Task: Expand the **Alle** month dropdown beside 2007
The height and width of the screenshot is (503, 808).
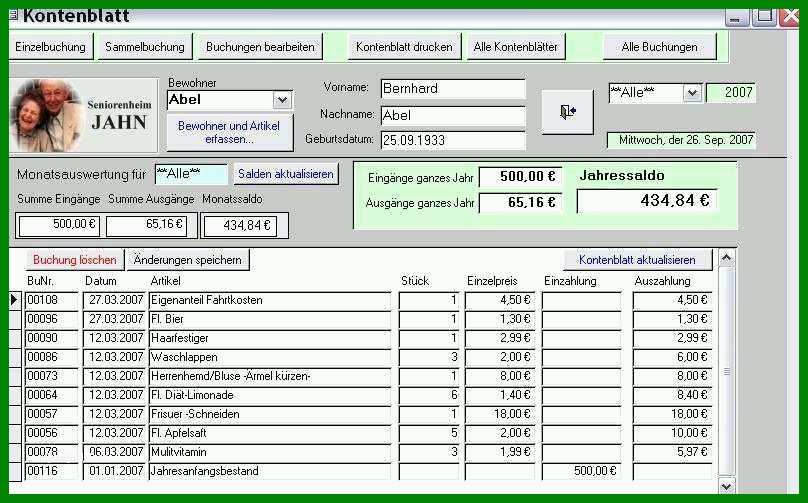Action: (x=692, y=93)
